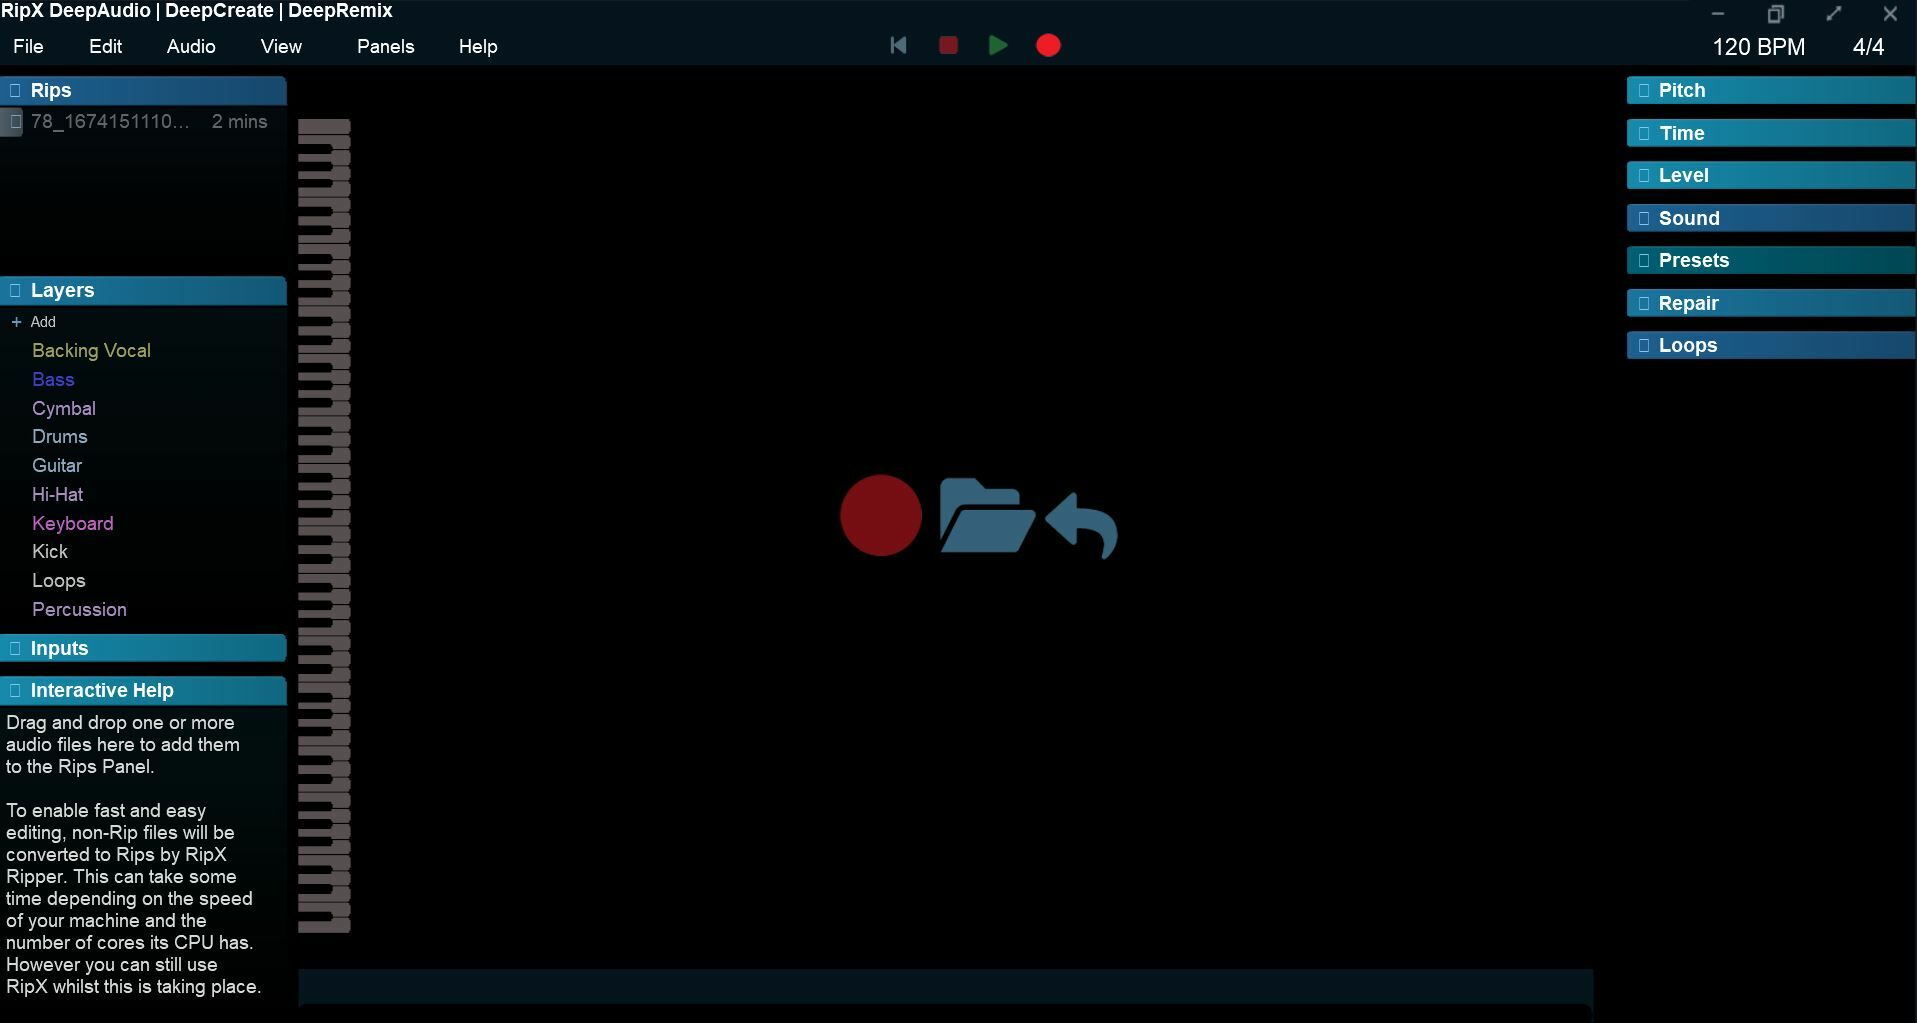Viewport: 1917px width, 1023px height.
Task: Toggle the Inputs panel square icon
Action: tap(15, 648)
